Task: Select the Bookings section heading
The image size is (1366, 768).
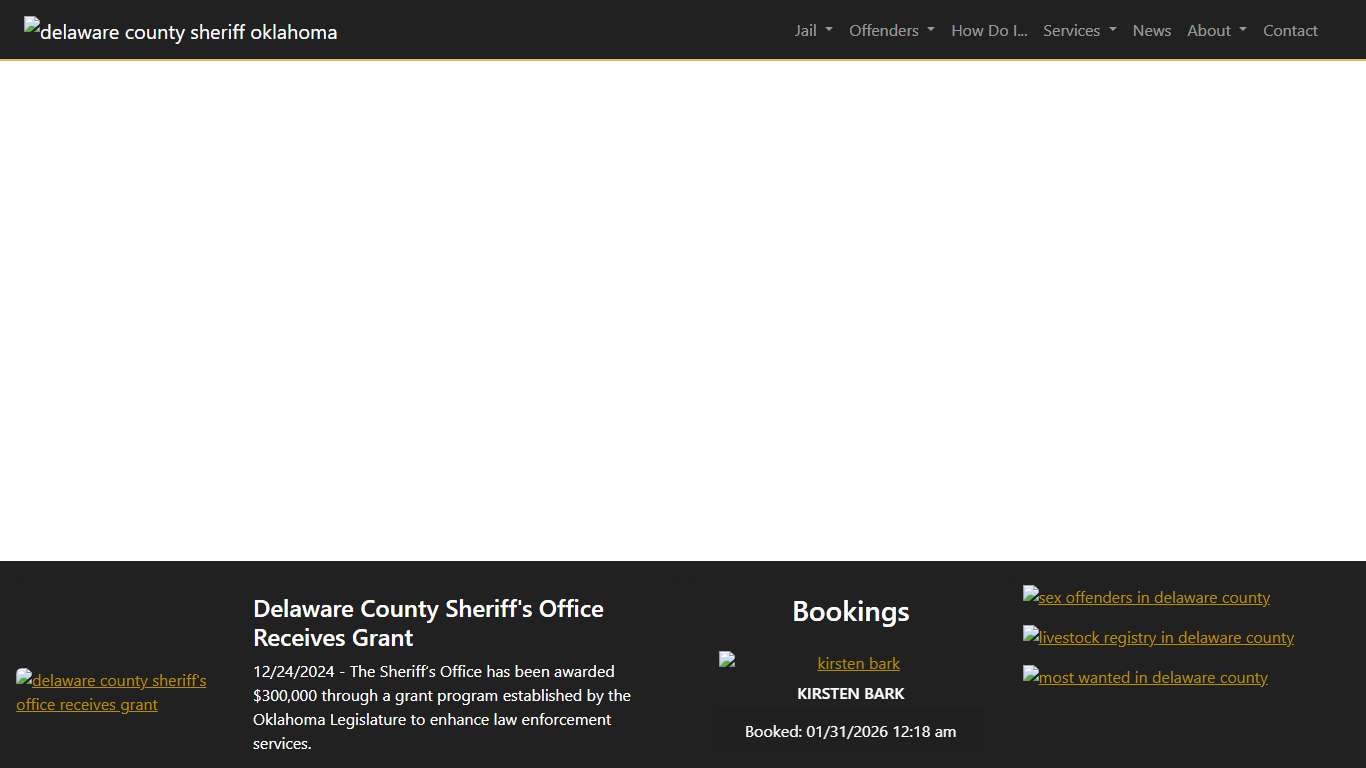Action: (x=850, y=611)
